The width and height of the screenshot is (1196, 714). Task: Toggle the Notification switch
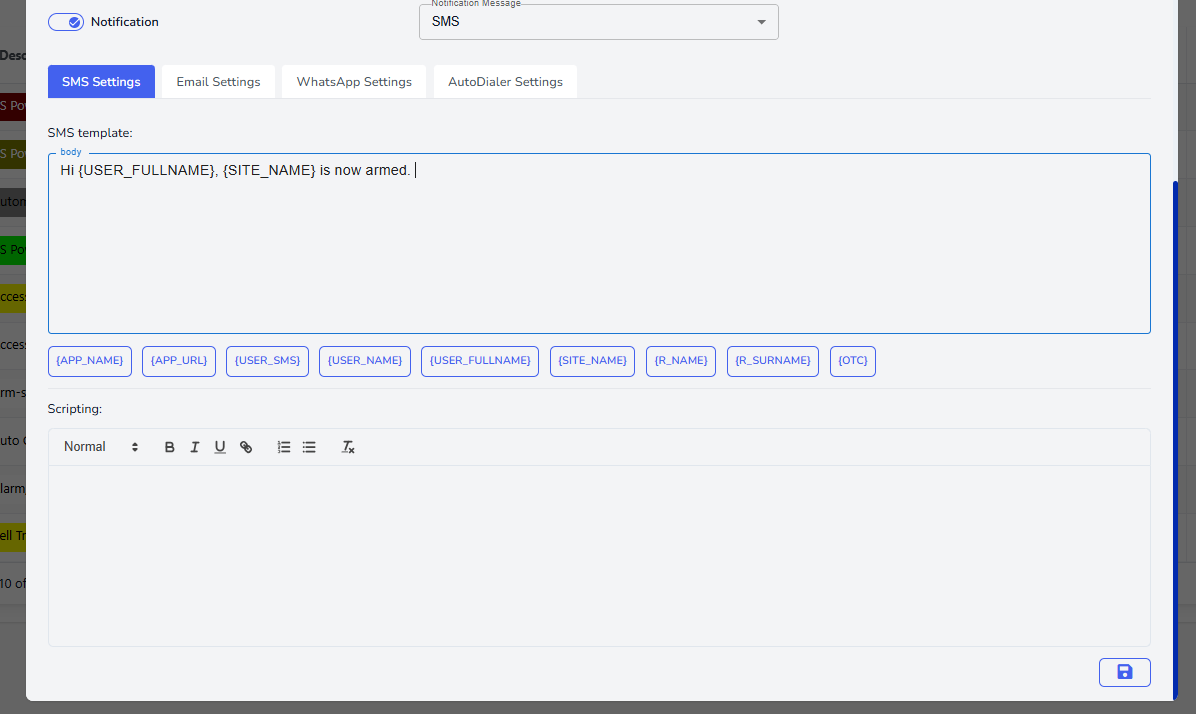click(66, 22)
